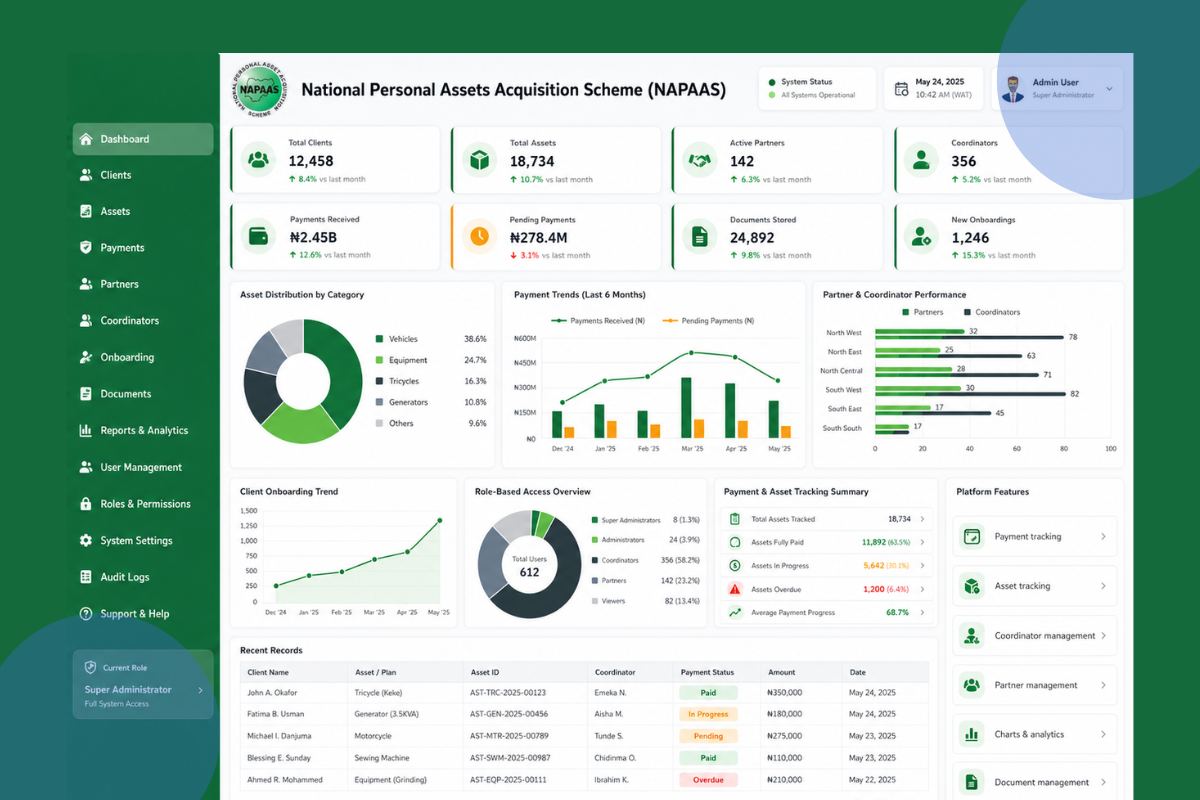Click the System Status indicator card

[x=817, y=88]
